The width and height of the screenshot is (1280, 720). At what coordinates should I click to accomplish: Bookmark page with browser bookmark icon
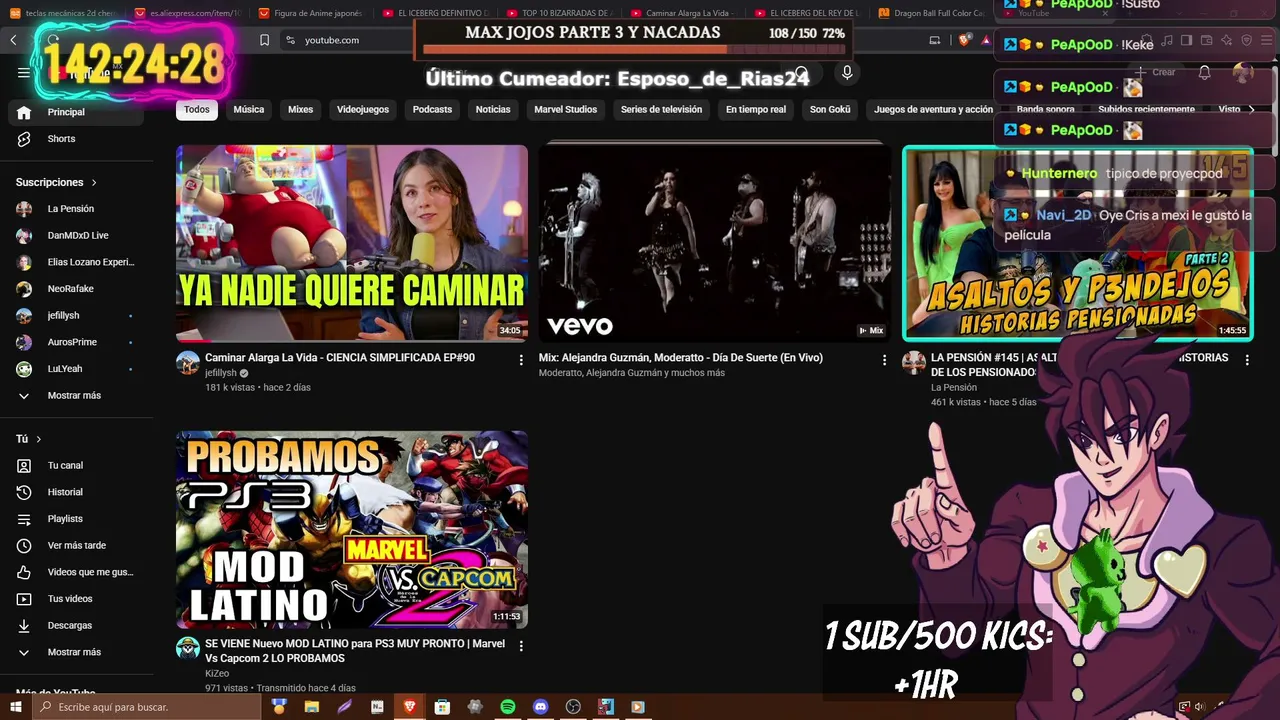(x=264, y=40)
